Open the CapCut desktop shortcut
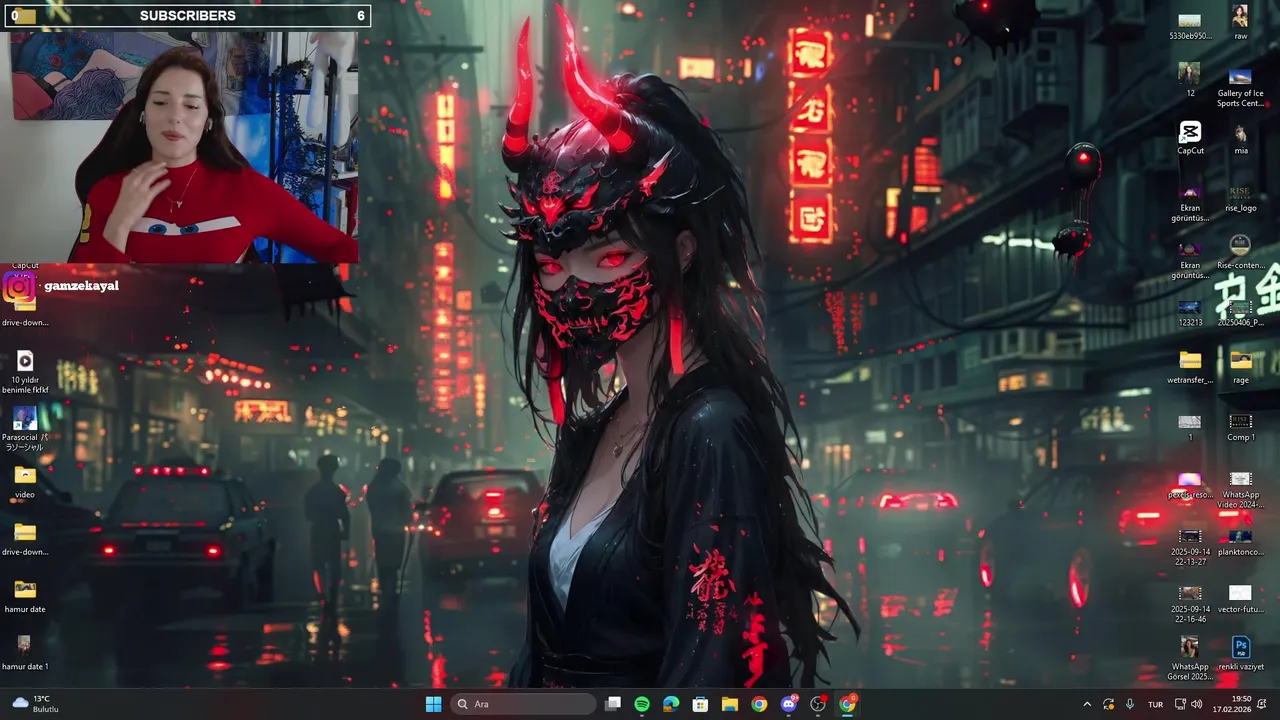 1190,138
